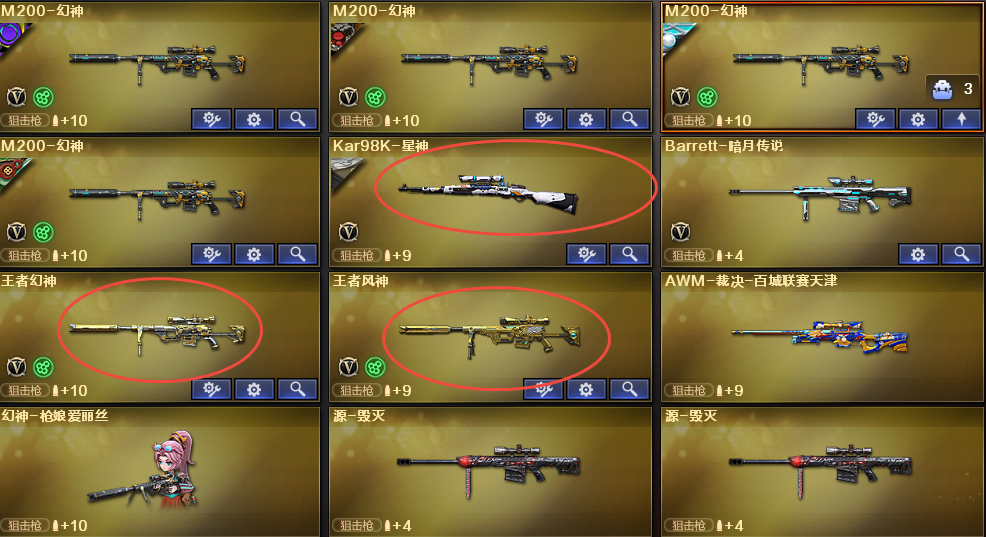Open gear settings on Barrett-暗月传说 card
Image resolution: width=986 pixels, height=537 pixels.
918,254
